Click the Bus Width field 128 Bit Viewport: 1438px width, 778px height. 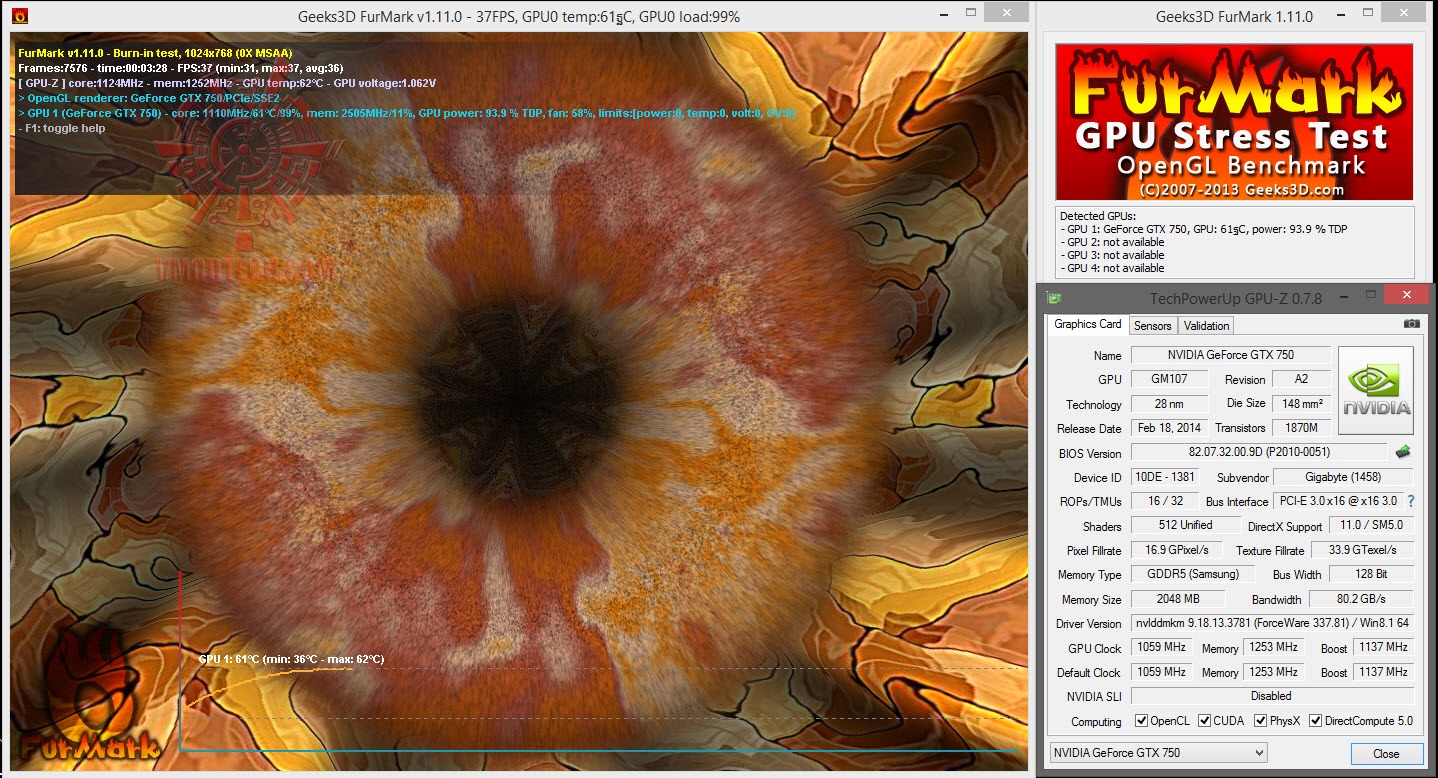coord(1371,574)
